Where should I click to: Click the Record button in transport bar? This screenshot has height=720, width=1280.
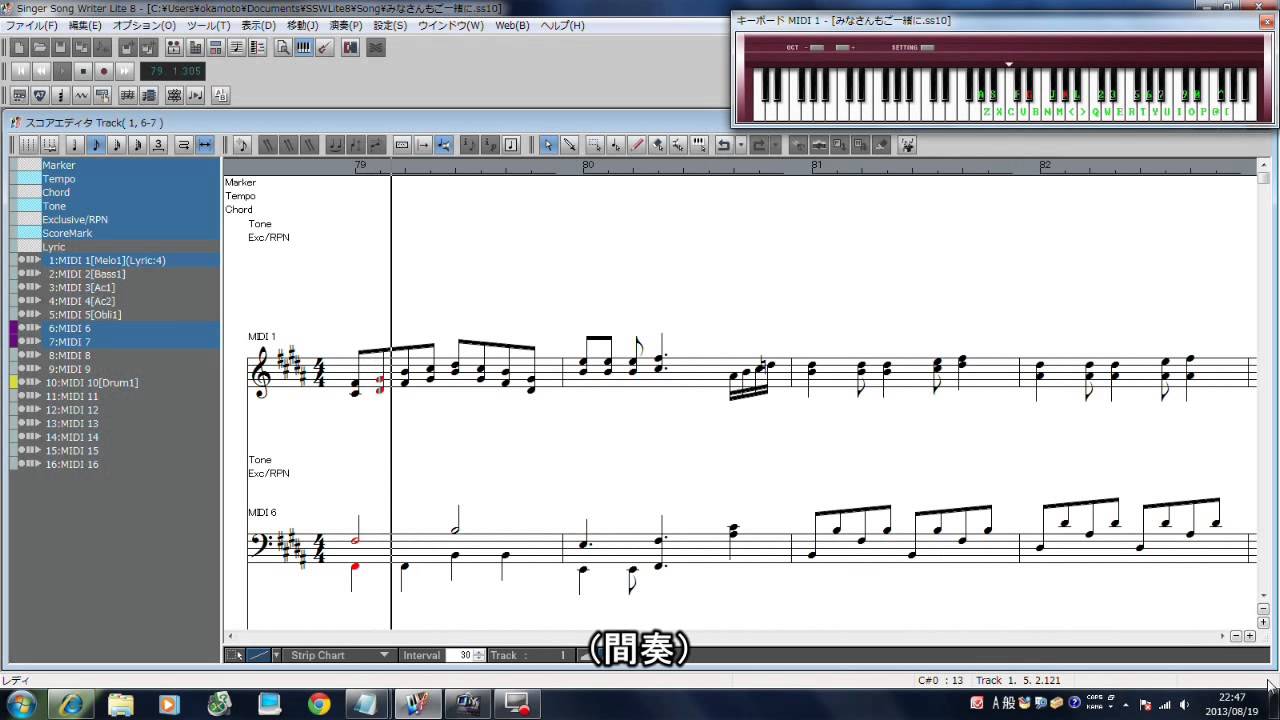coord(103,71)
